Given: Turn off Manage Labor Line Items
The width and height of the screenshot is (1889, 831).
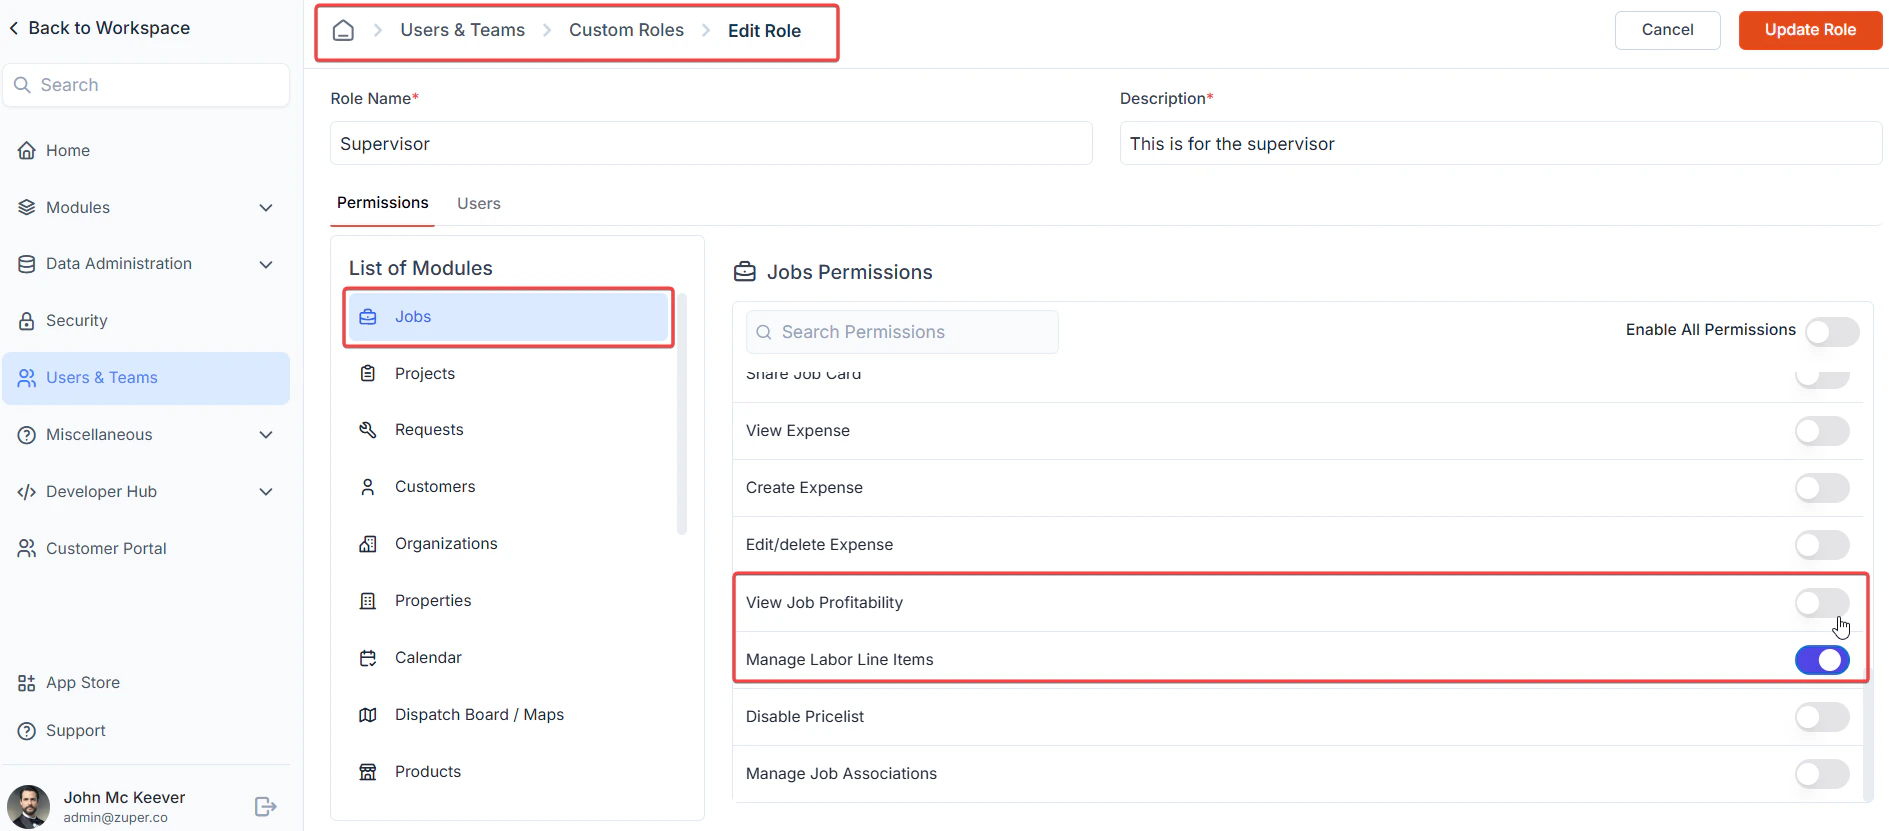Looking at the screenshot, I should (x=1822, y=660).
